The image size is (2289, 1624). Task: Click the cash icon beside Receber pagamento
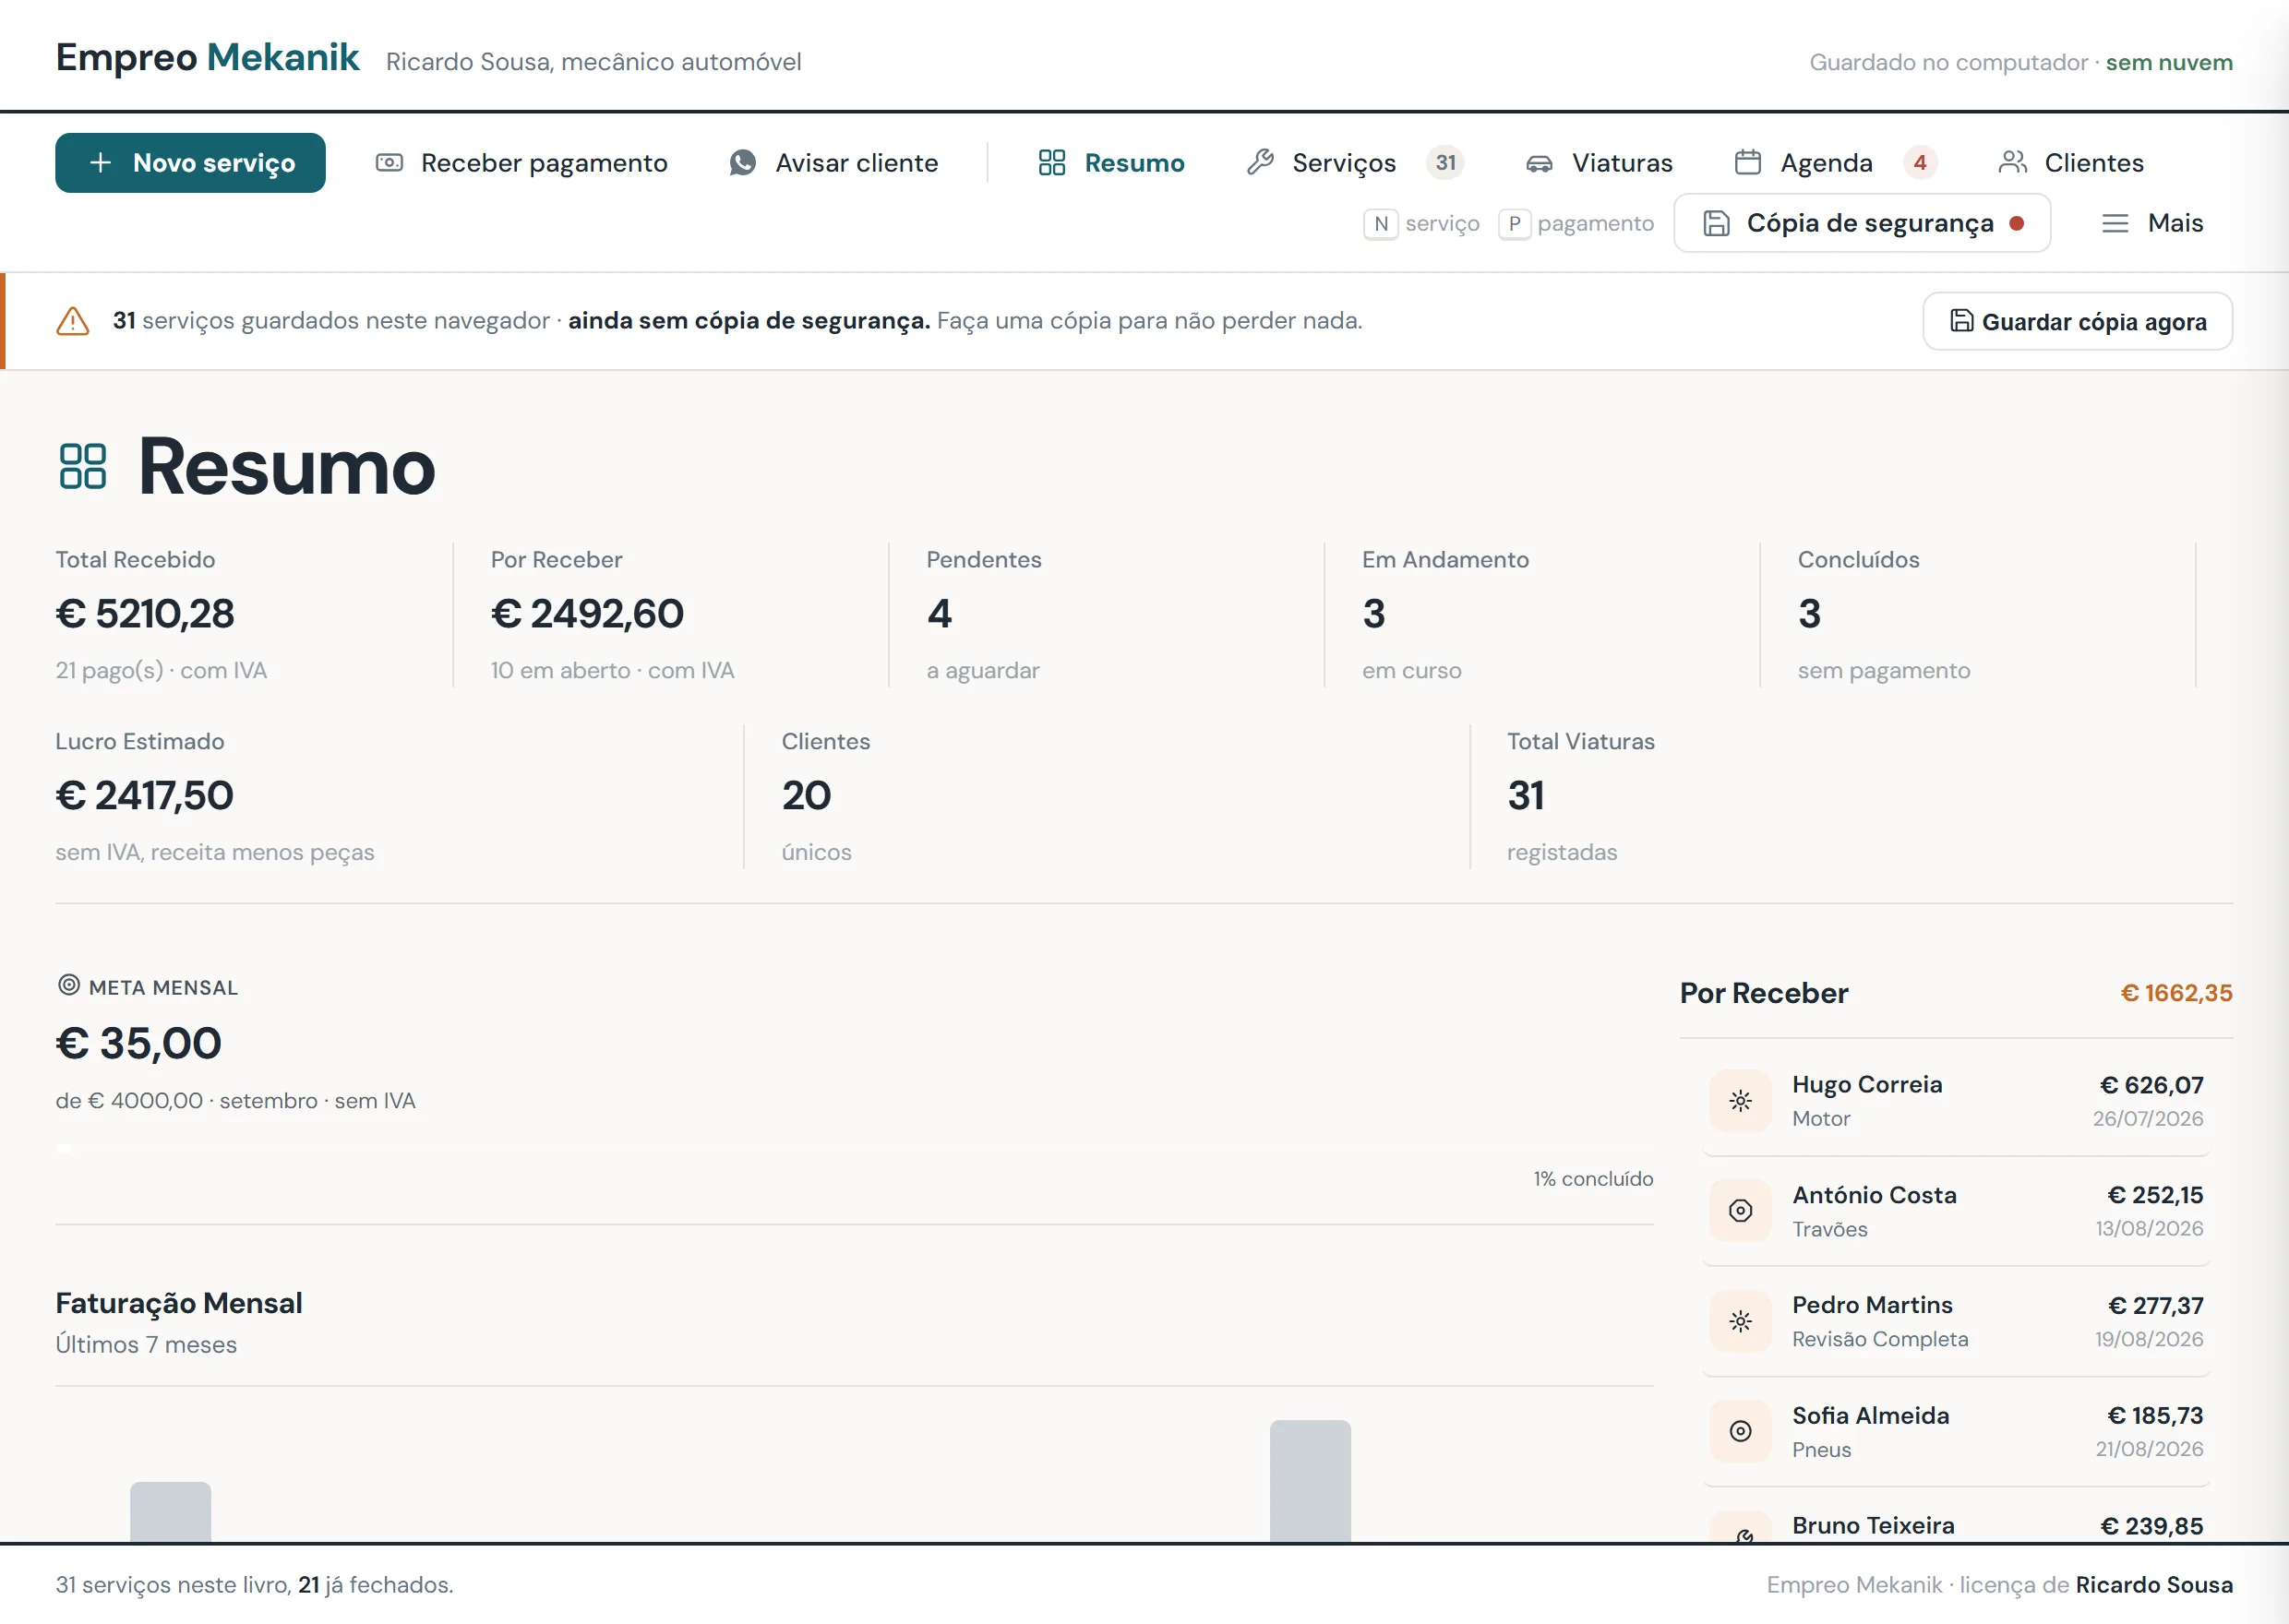click(x=389, y=162)
